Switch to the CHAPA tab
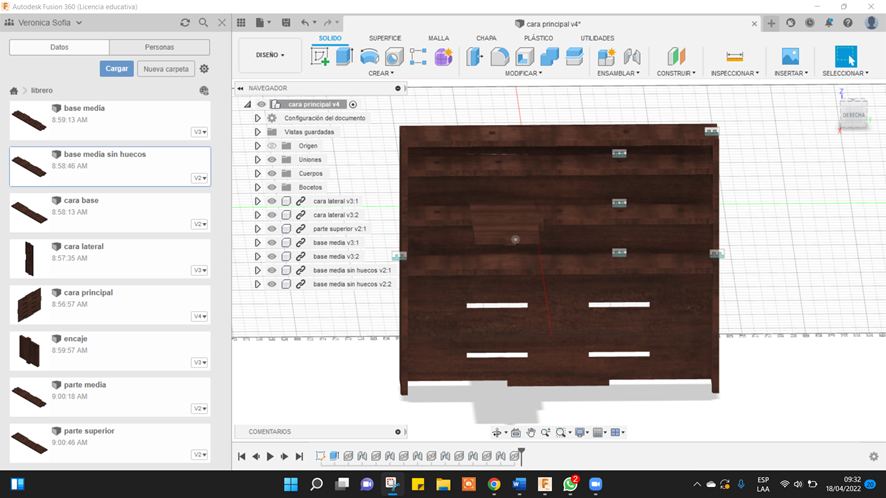The image size is (886, 498). tap(486, 38)
